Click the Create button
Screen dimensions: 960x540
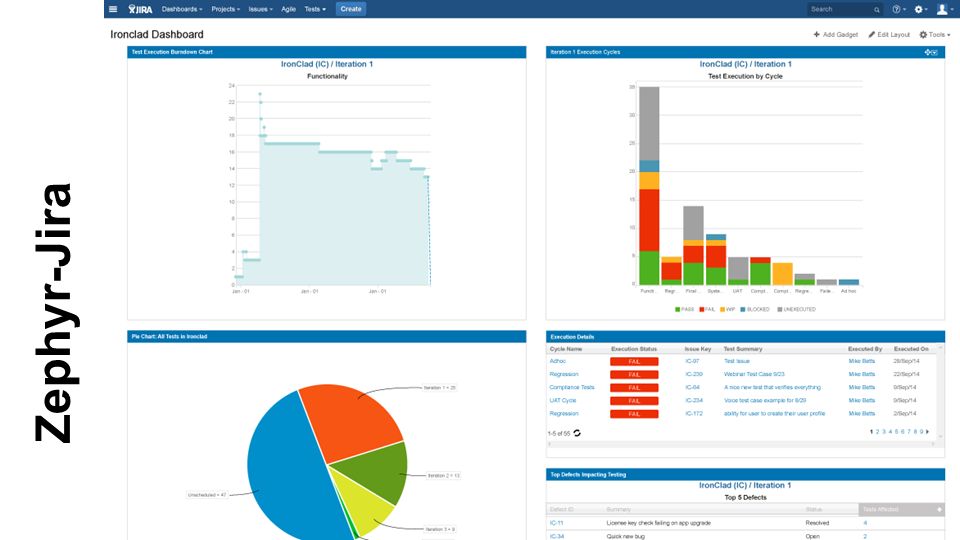click(x=351, y=9)
